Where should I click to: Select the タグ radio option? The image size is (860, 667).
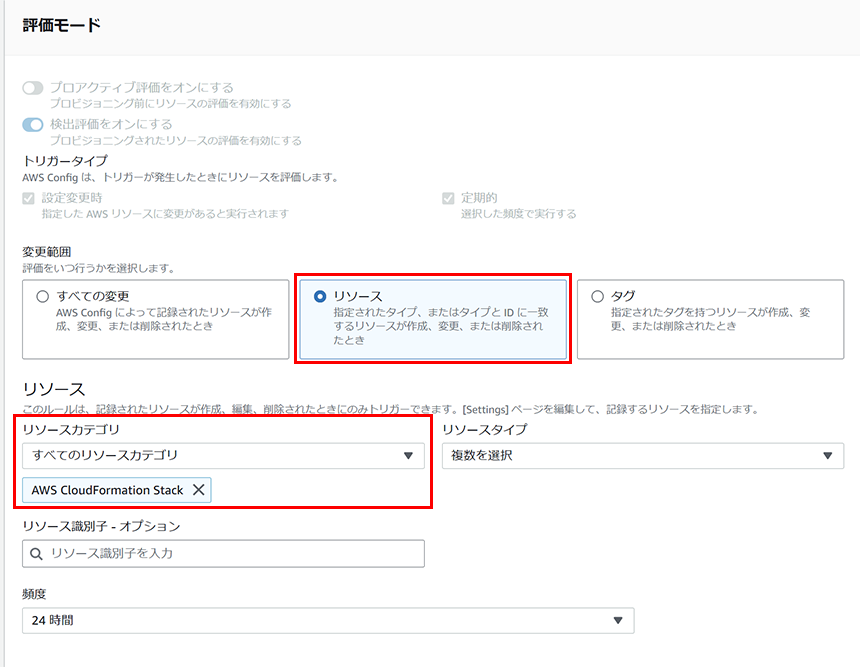coord(597,297)
